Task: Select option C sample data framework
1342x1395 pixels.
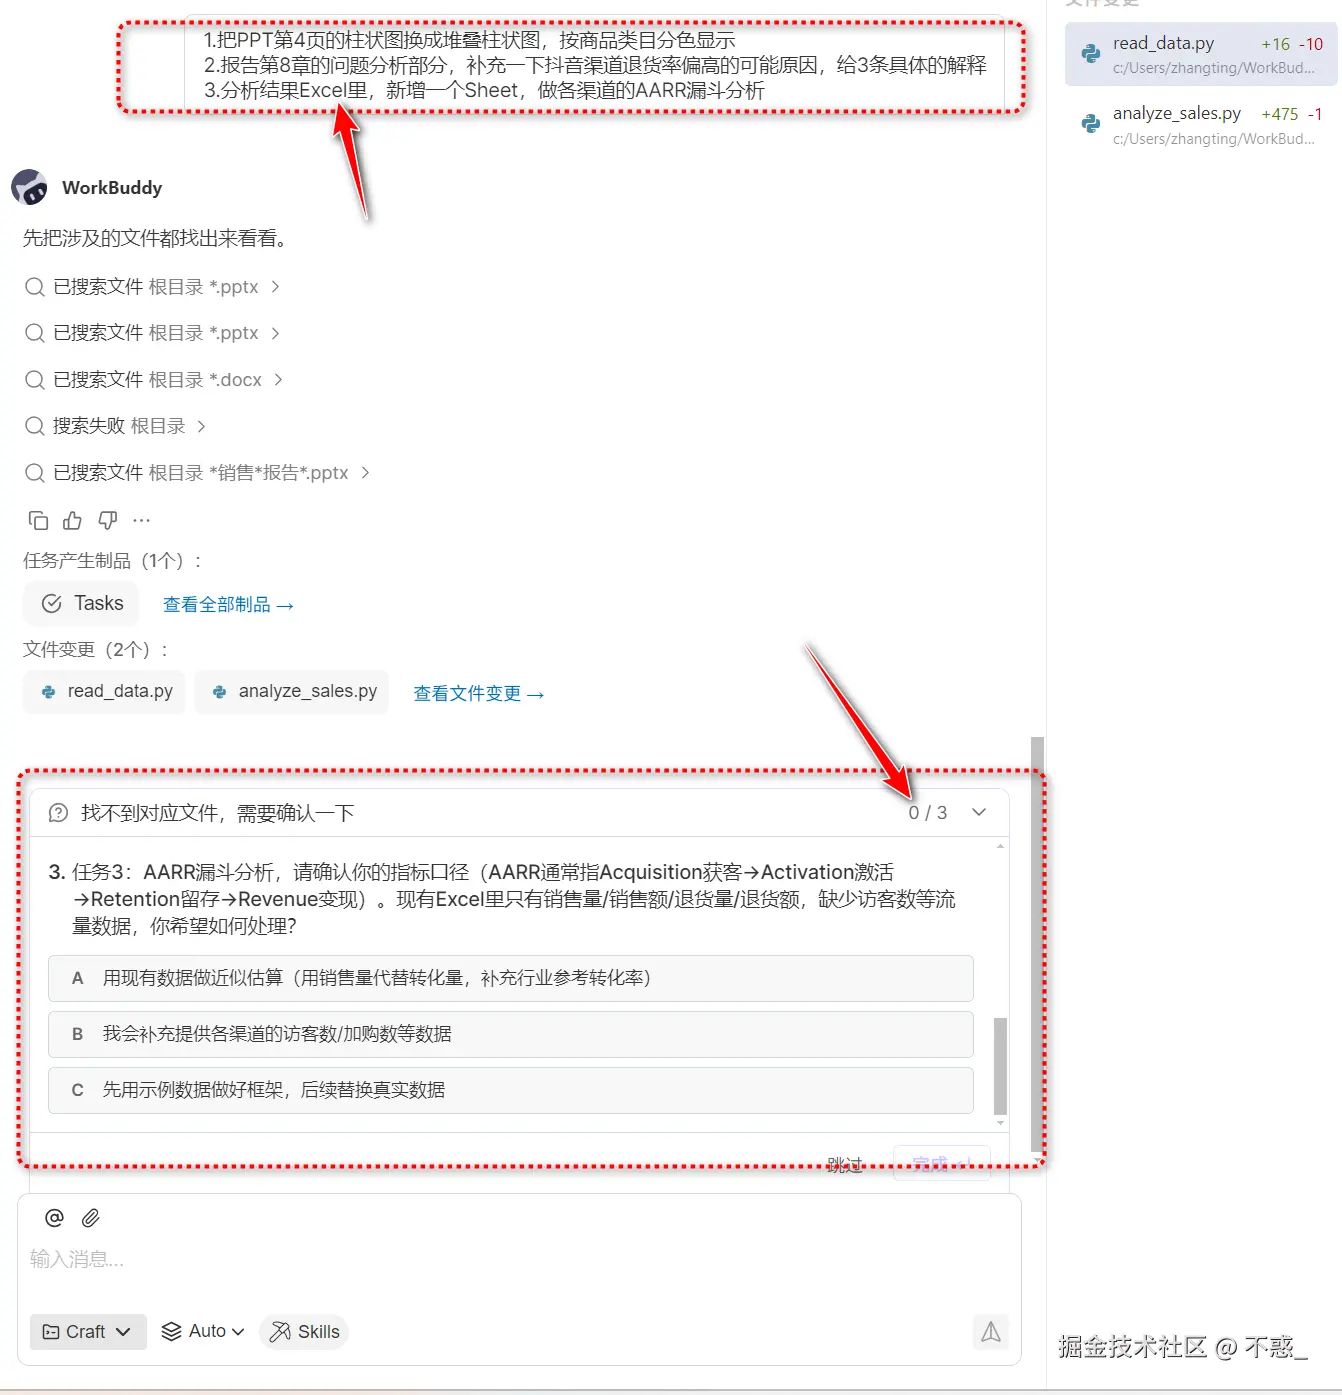Action: (x=510, y=1090)
